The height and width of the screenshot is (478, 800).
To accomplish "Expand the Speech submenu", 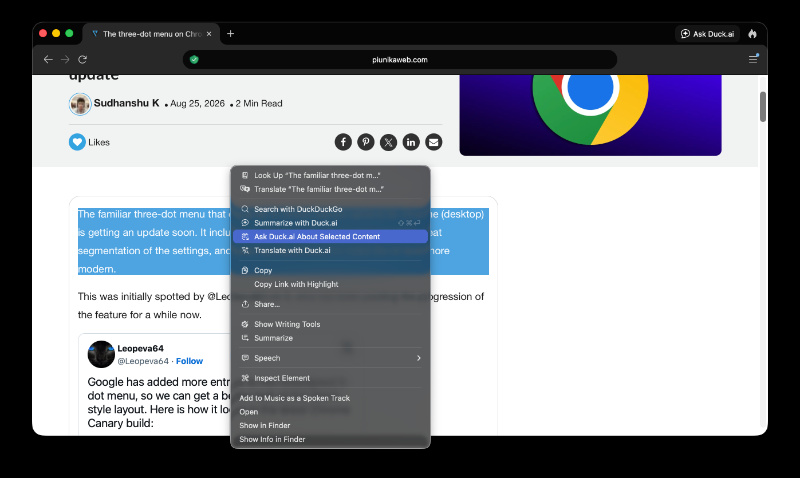I will point(330,358).
